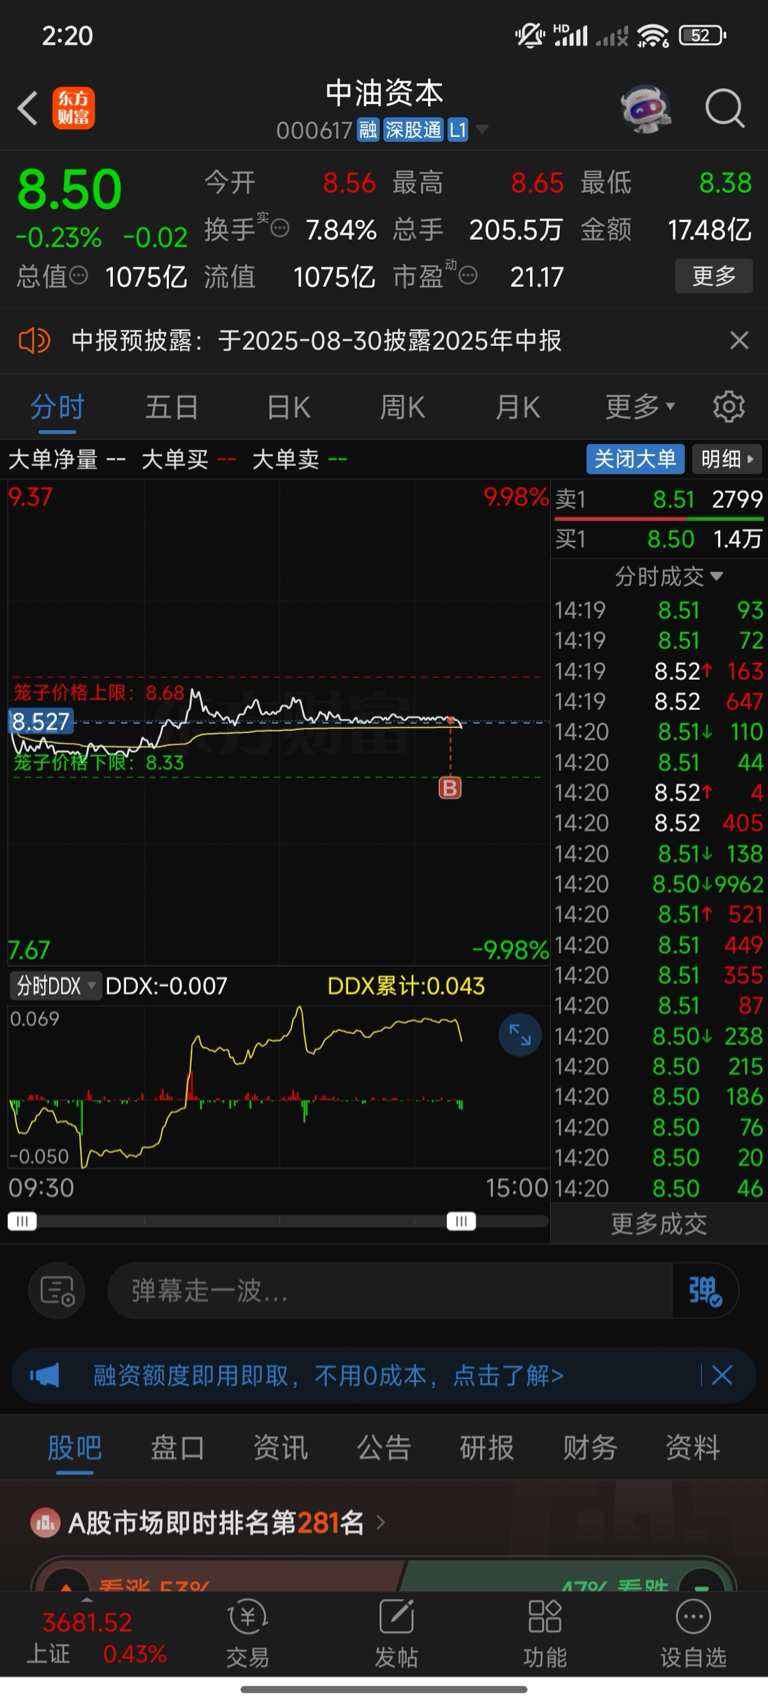Expand stock code dropdown arrow
This screenshot has height=1708, width=768.
tap(482, 130)
